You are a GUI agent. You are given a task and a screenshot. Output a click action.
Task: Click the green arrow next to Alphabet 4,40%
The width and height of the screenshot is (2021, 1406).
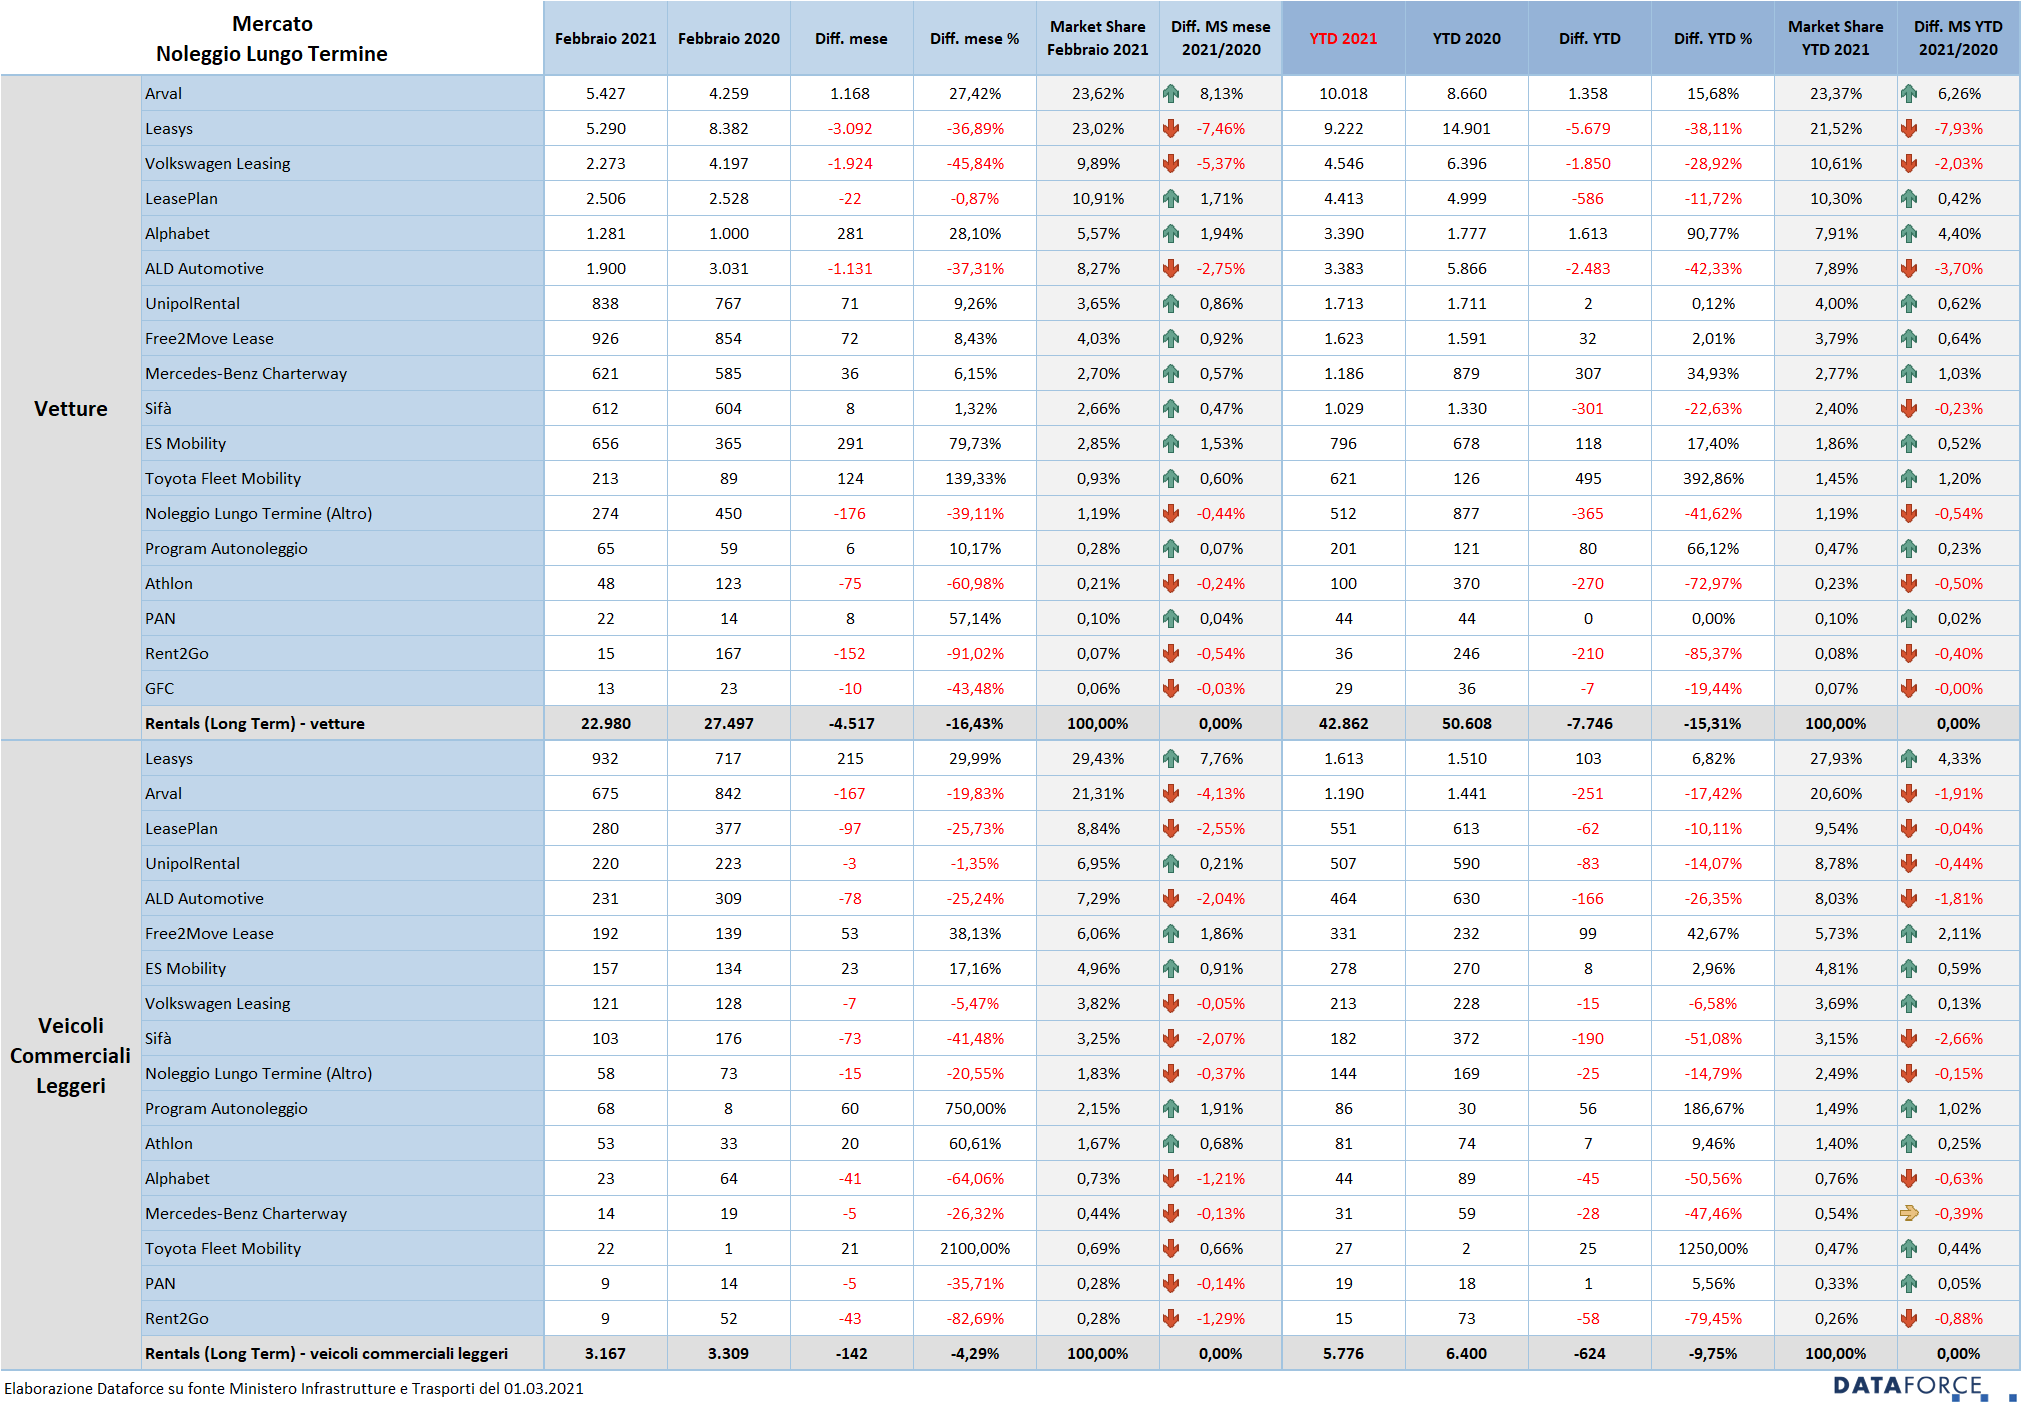(1909, 233)
